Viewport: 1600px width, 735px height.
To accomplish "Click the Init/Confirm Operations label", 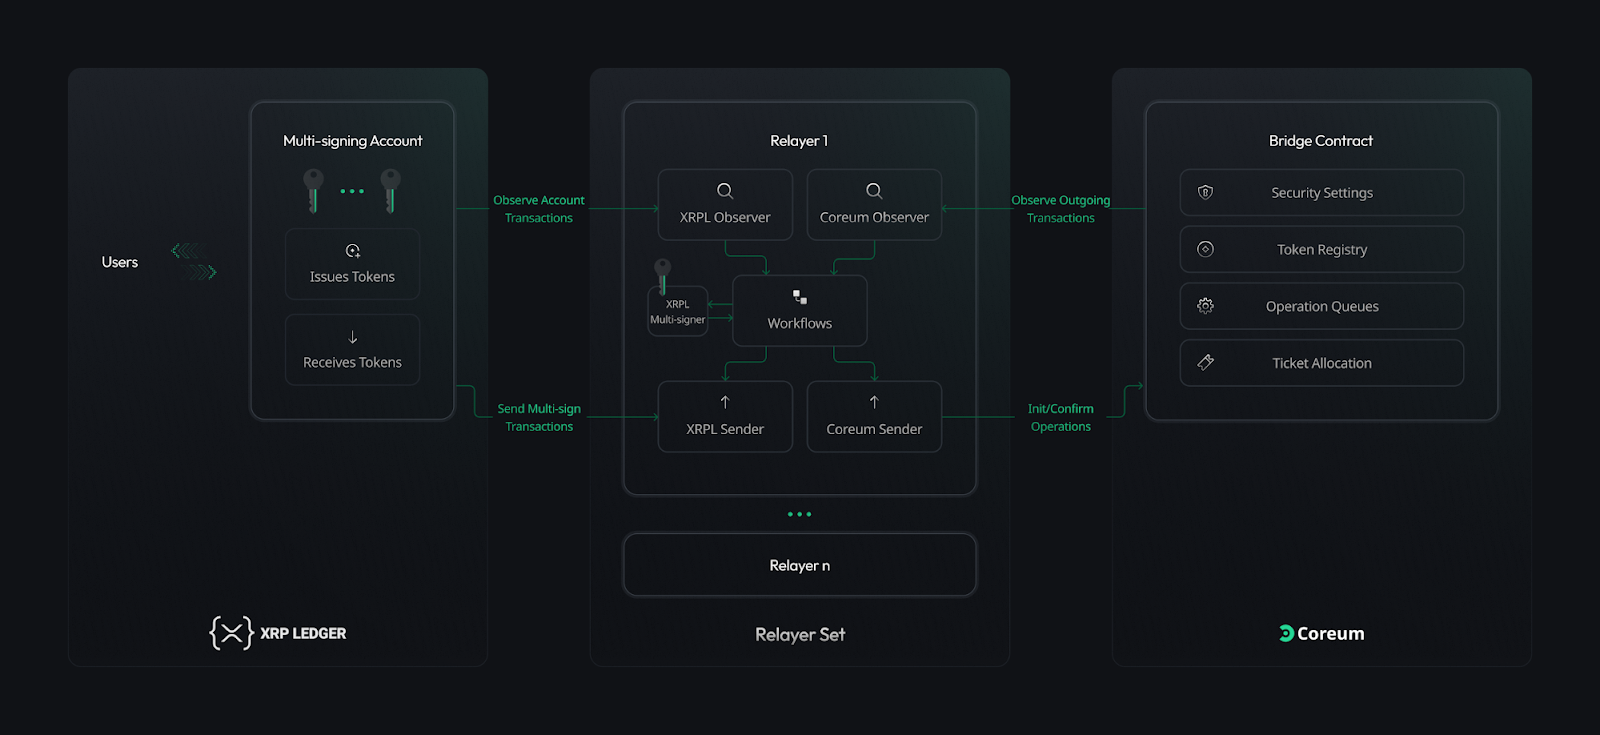I will tap(1060, 417).
